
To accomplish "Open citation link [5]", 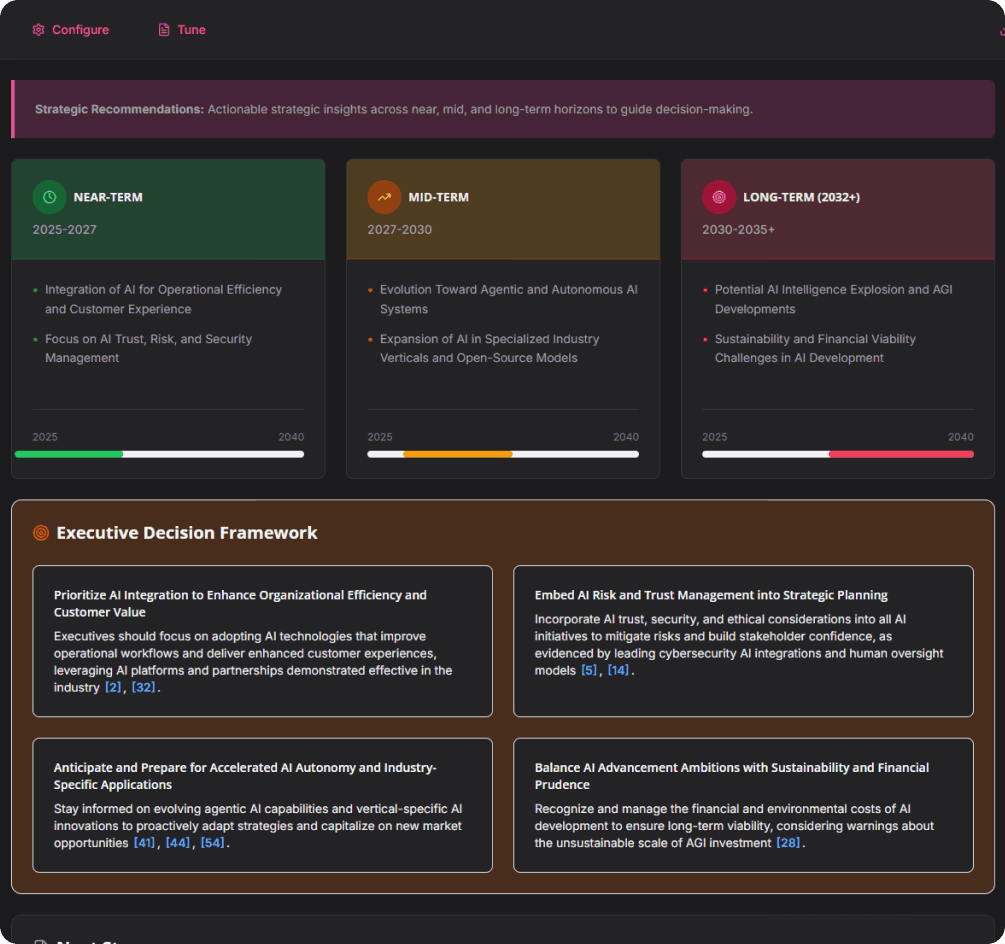I will pos(589,670).
